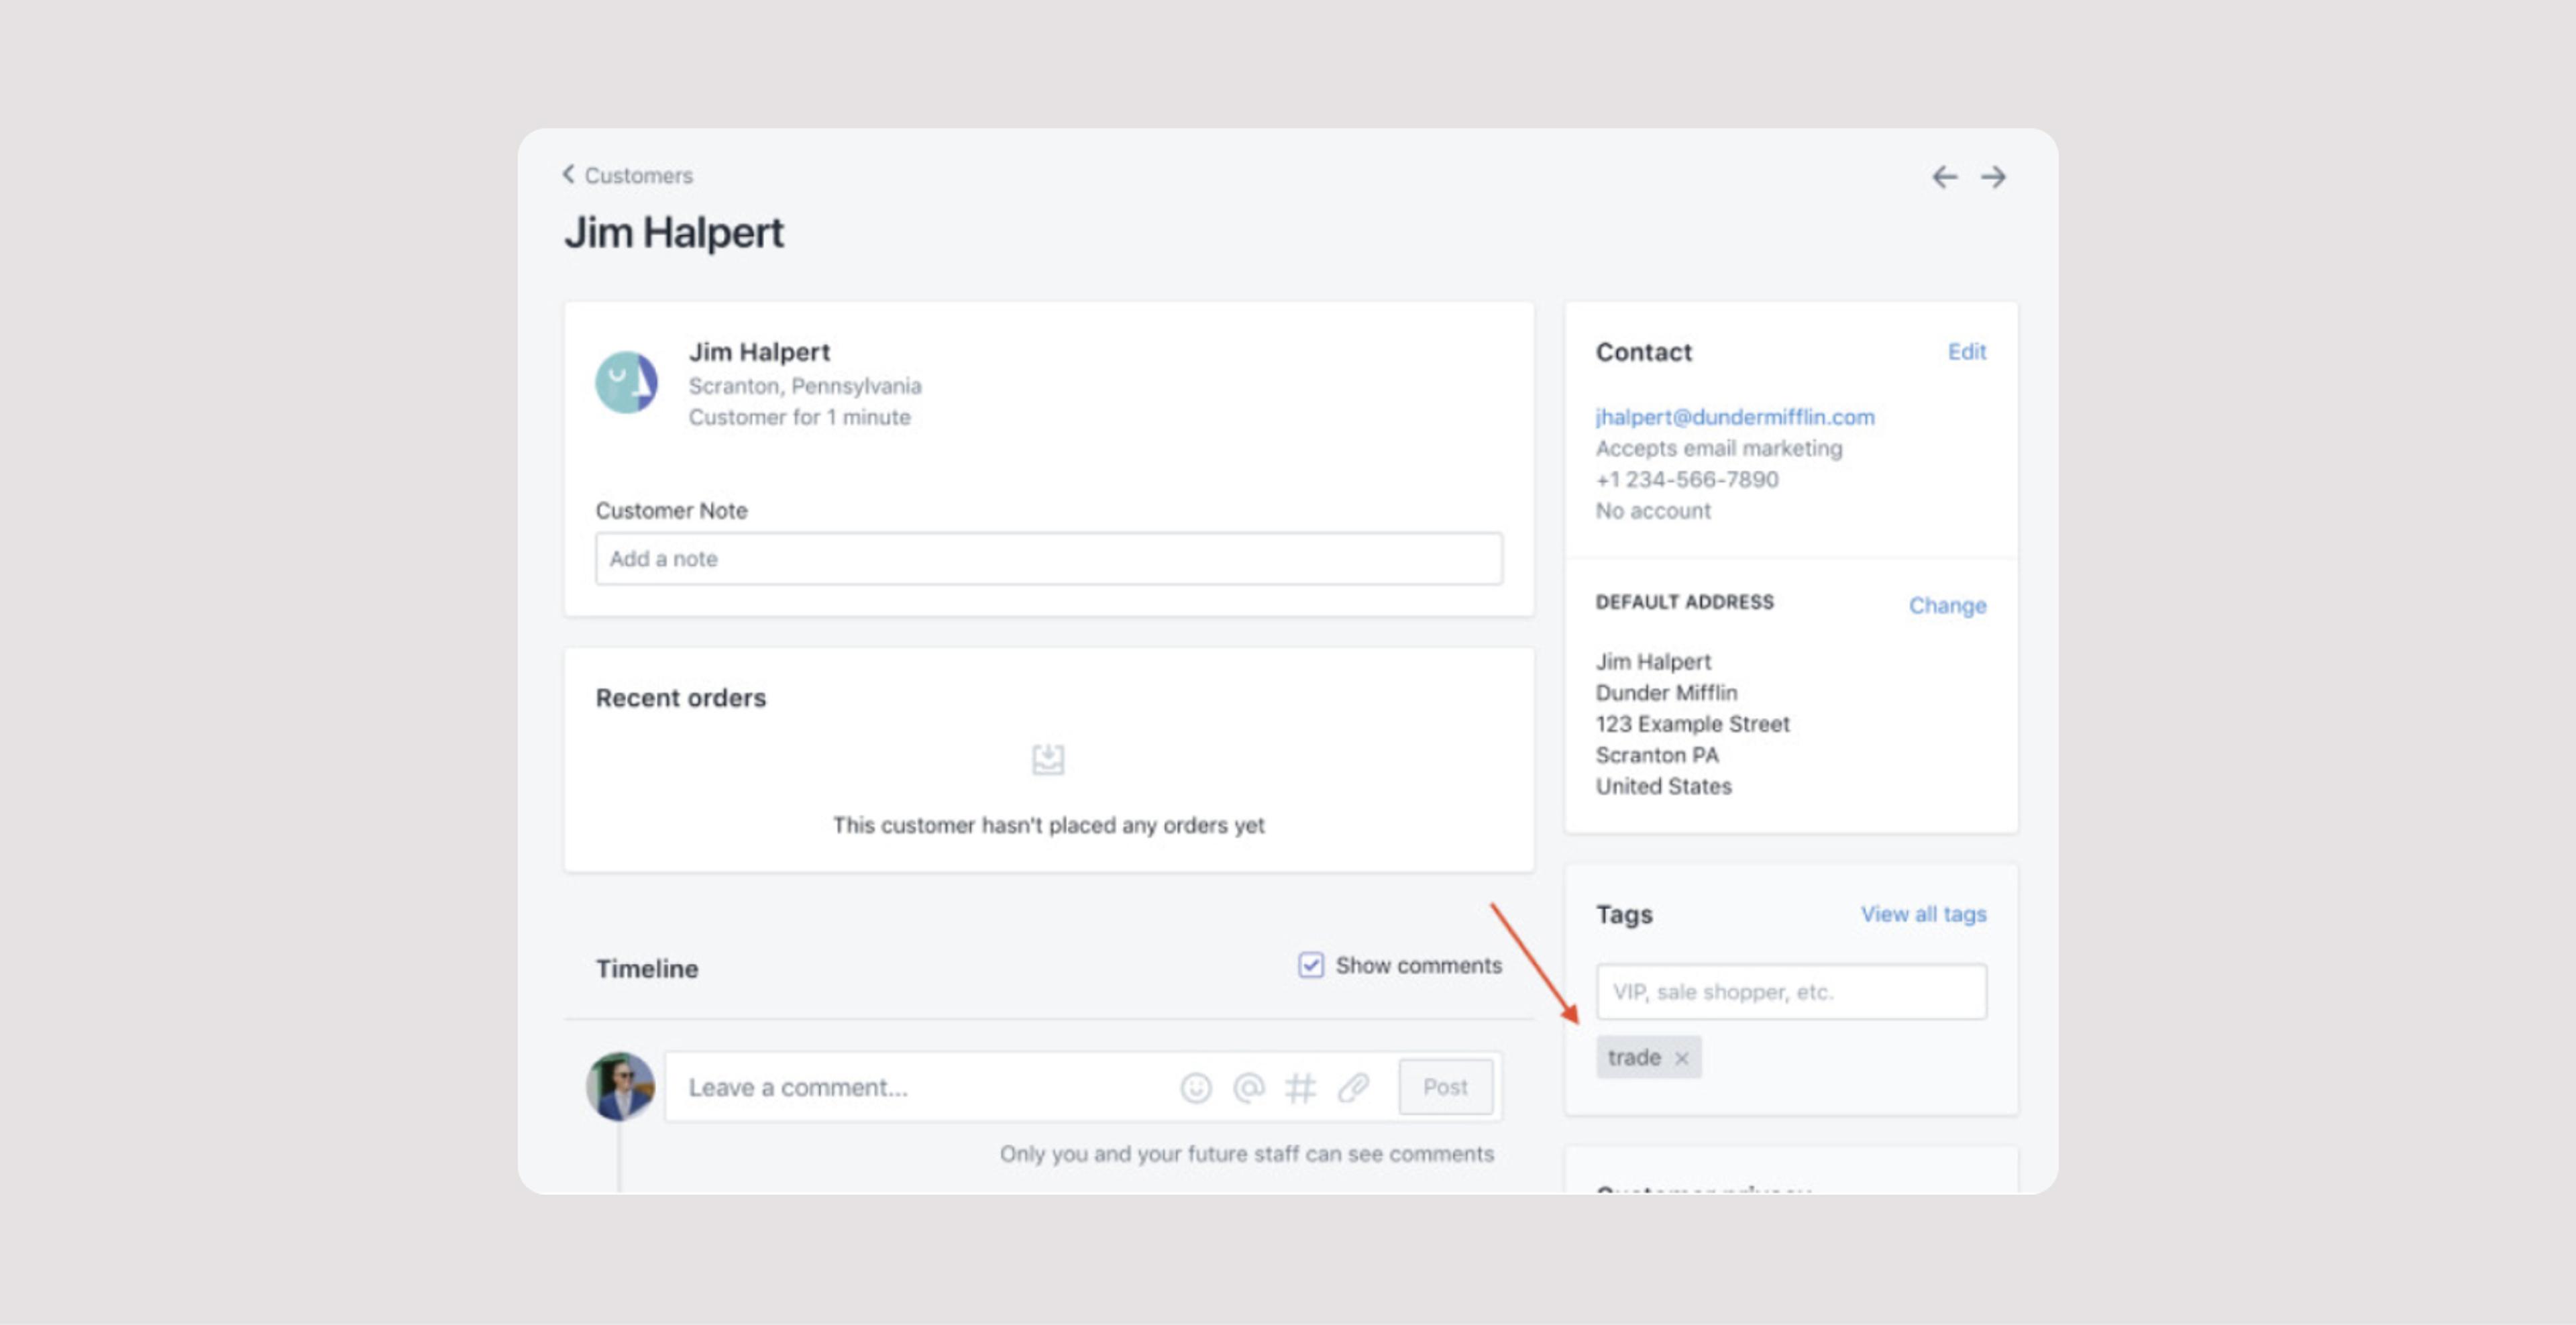Focus the Add a note field
The height and width of the screenshot is (1325, 2576).
coord(1048,559)
